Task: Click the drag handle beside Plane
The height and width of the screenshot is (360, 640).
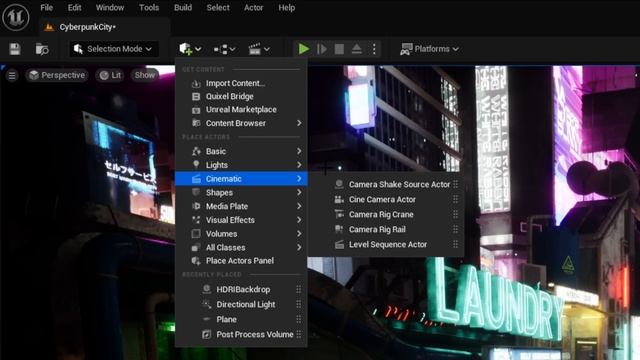Action: tap(299, 319)
